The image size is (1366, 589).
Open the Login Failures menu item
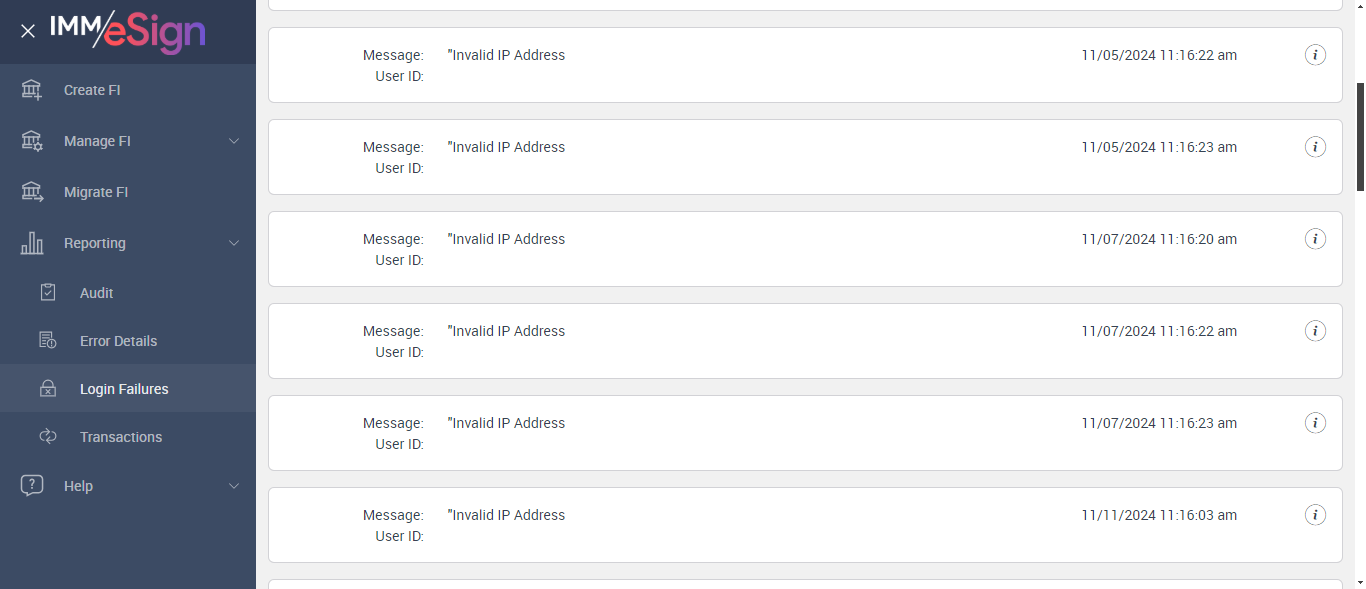pyautogui.click(x=124, y=389)
